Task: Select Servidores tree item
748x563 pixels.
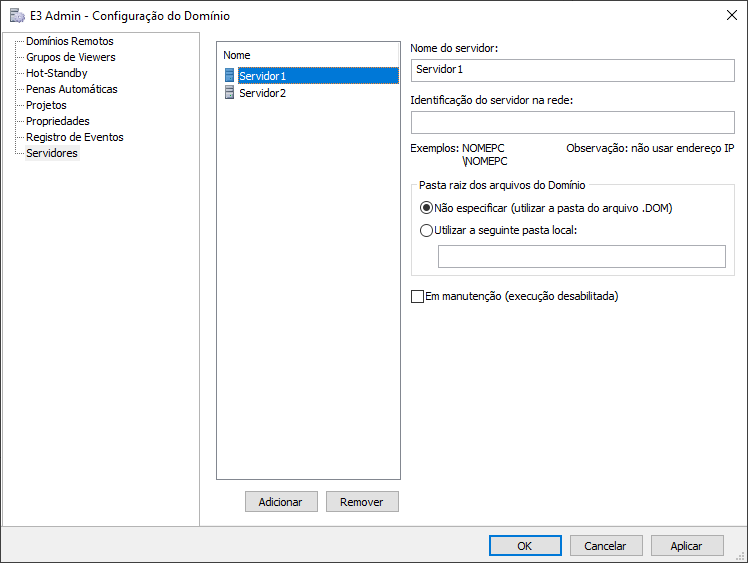Action: pyautogui.click(x=52, y=153)
